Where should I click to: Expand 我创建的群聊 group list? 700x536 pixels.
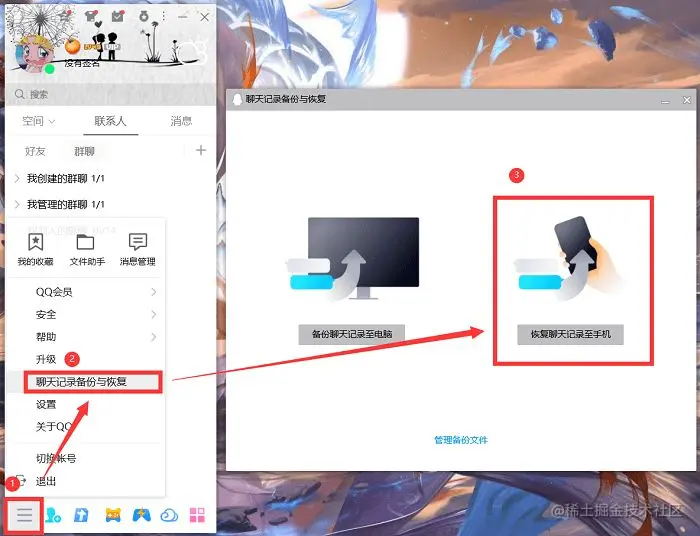[x=17, y=179]
